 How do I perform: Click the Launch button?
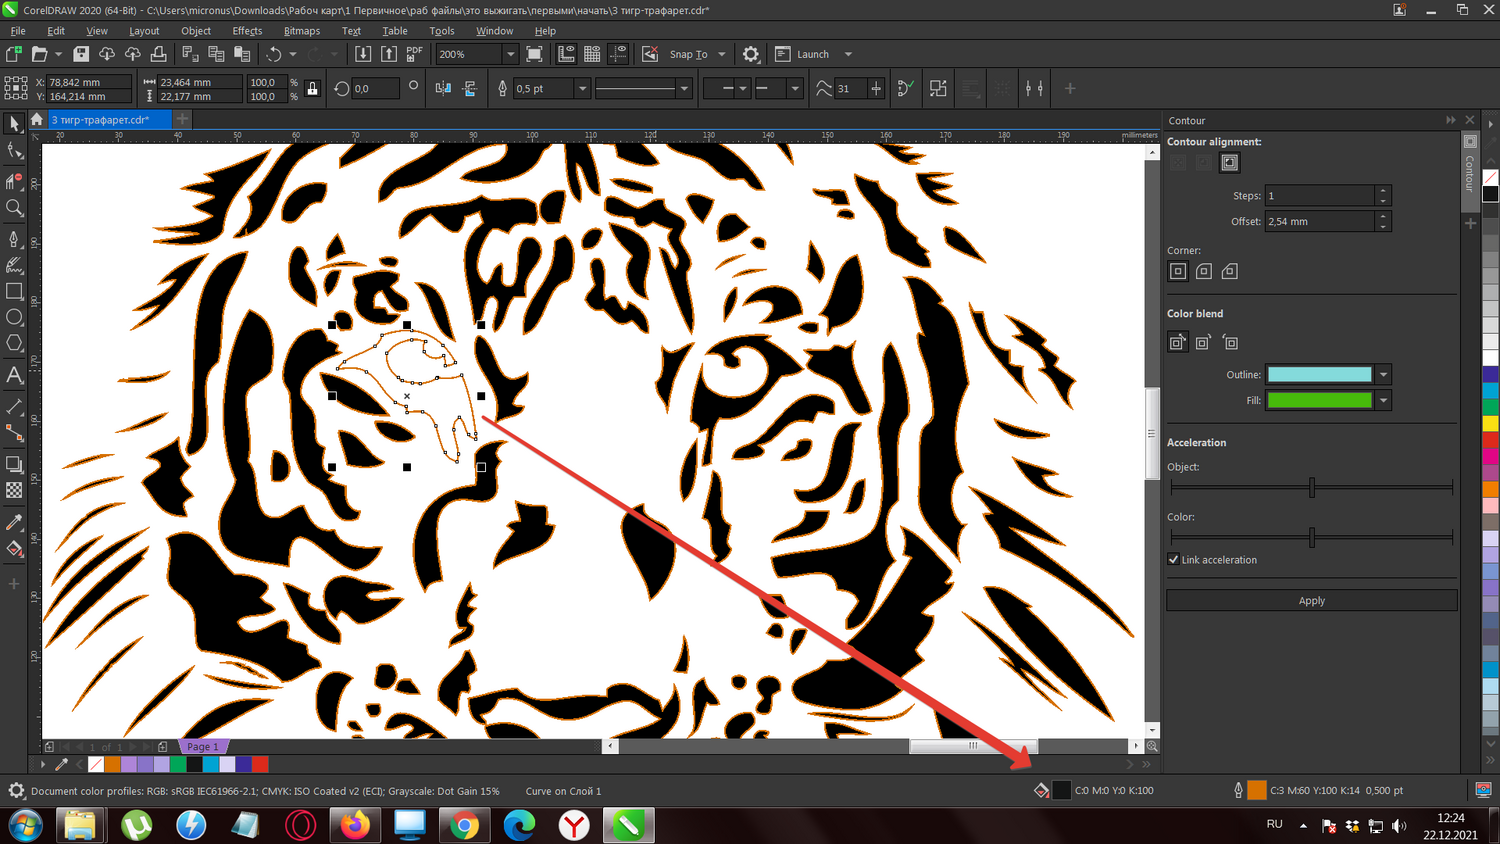[x=812, y=54]
